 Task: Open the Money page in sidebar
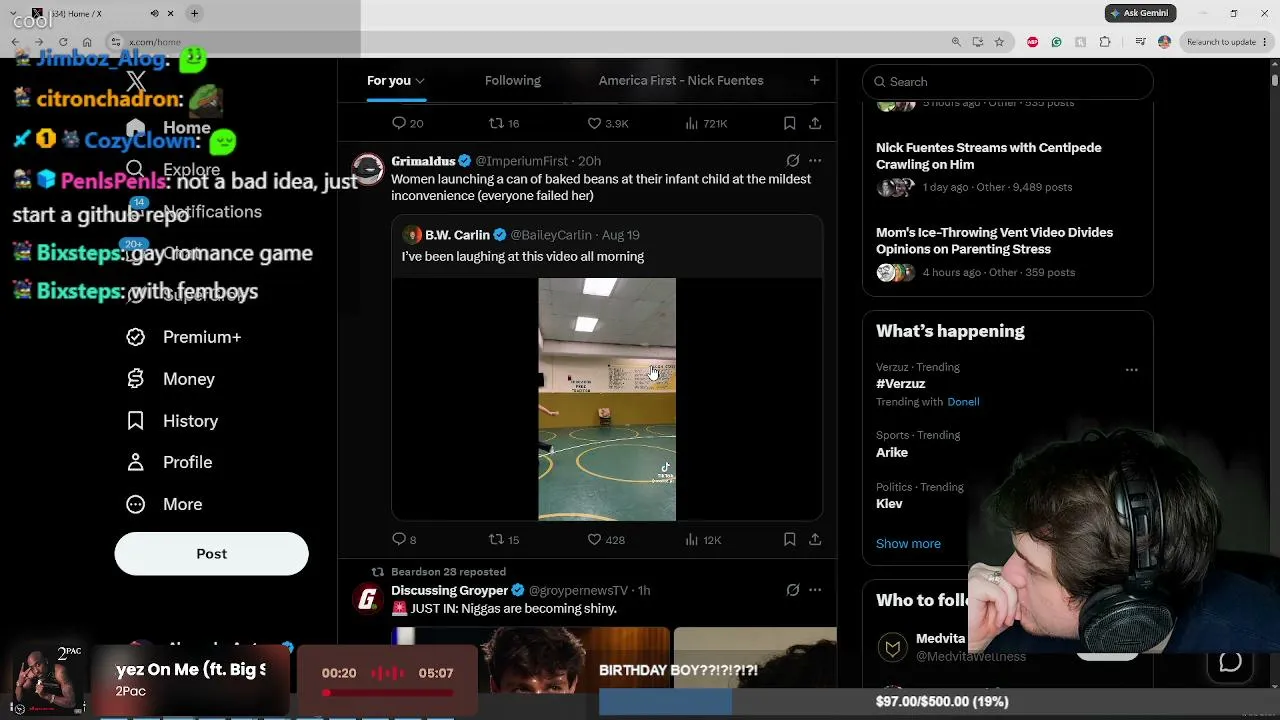pyautogui.click(x=171, y=379)
